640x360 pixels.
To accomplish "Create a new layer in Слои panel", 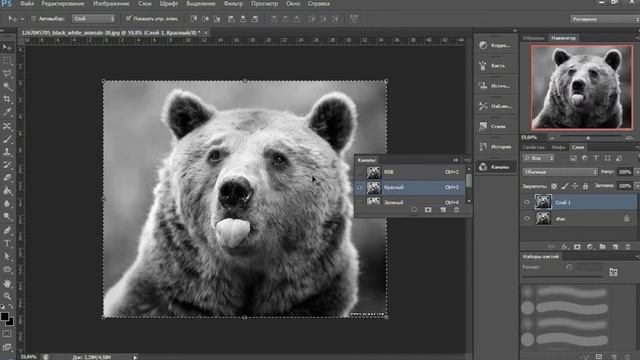I will 615,247.
